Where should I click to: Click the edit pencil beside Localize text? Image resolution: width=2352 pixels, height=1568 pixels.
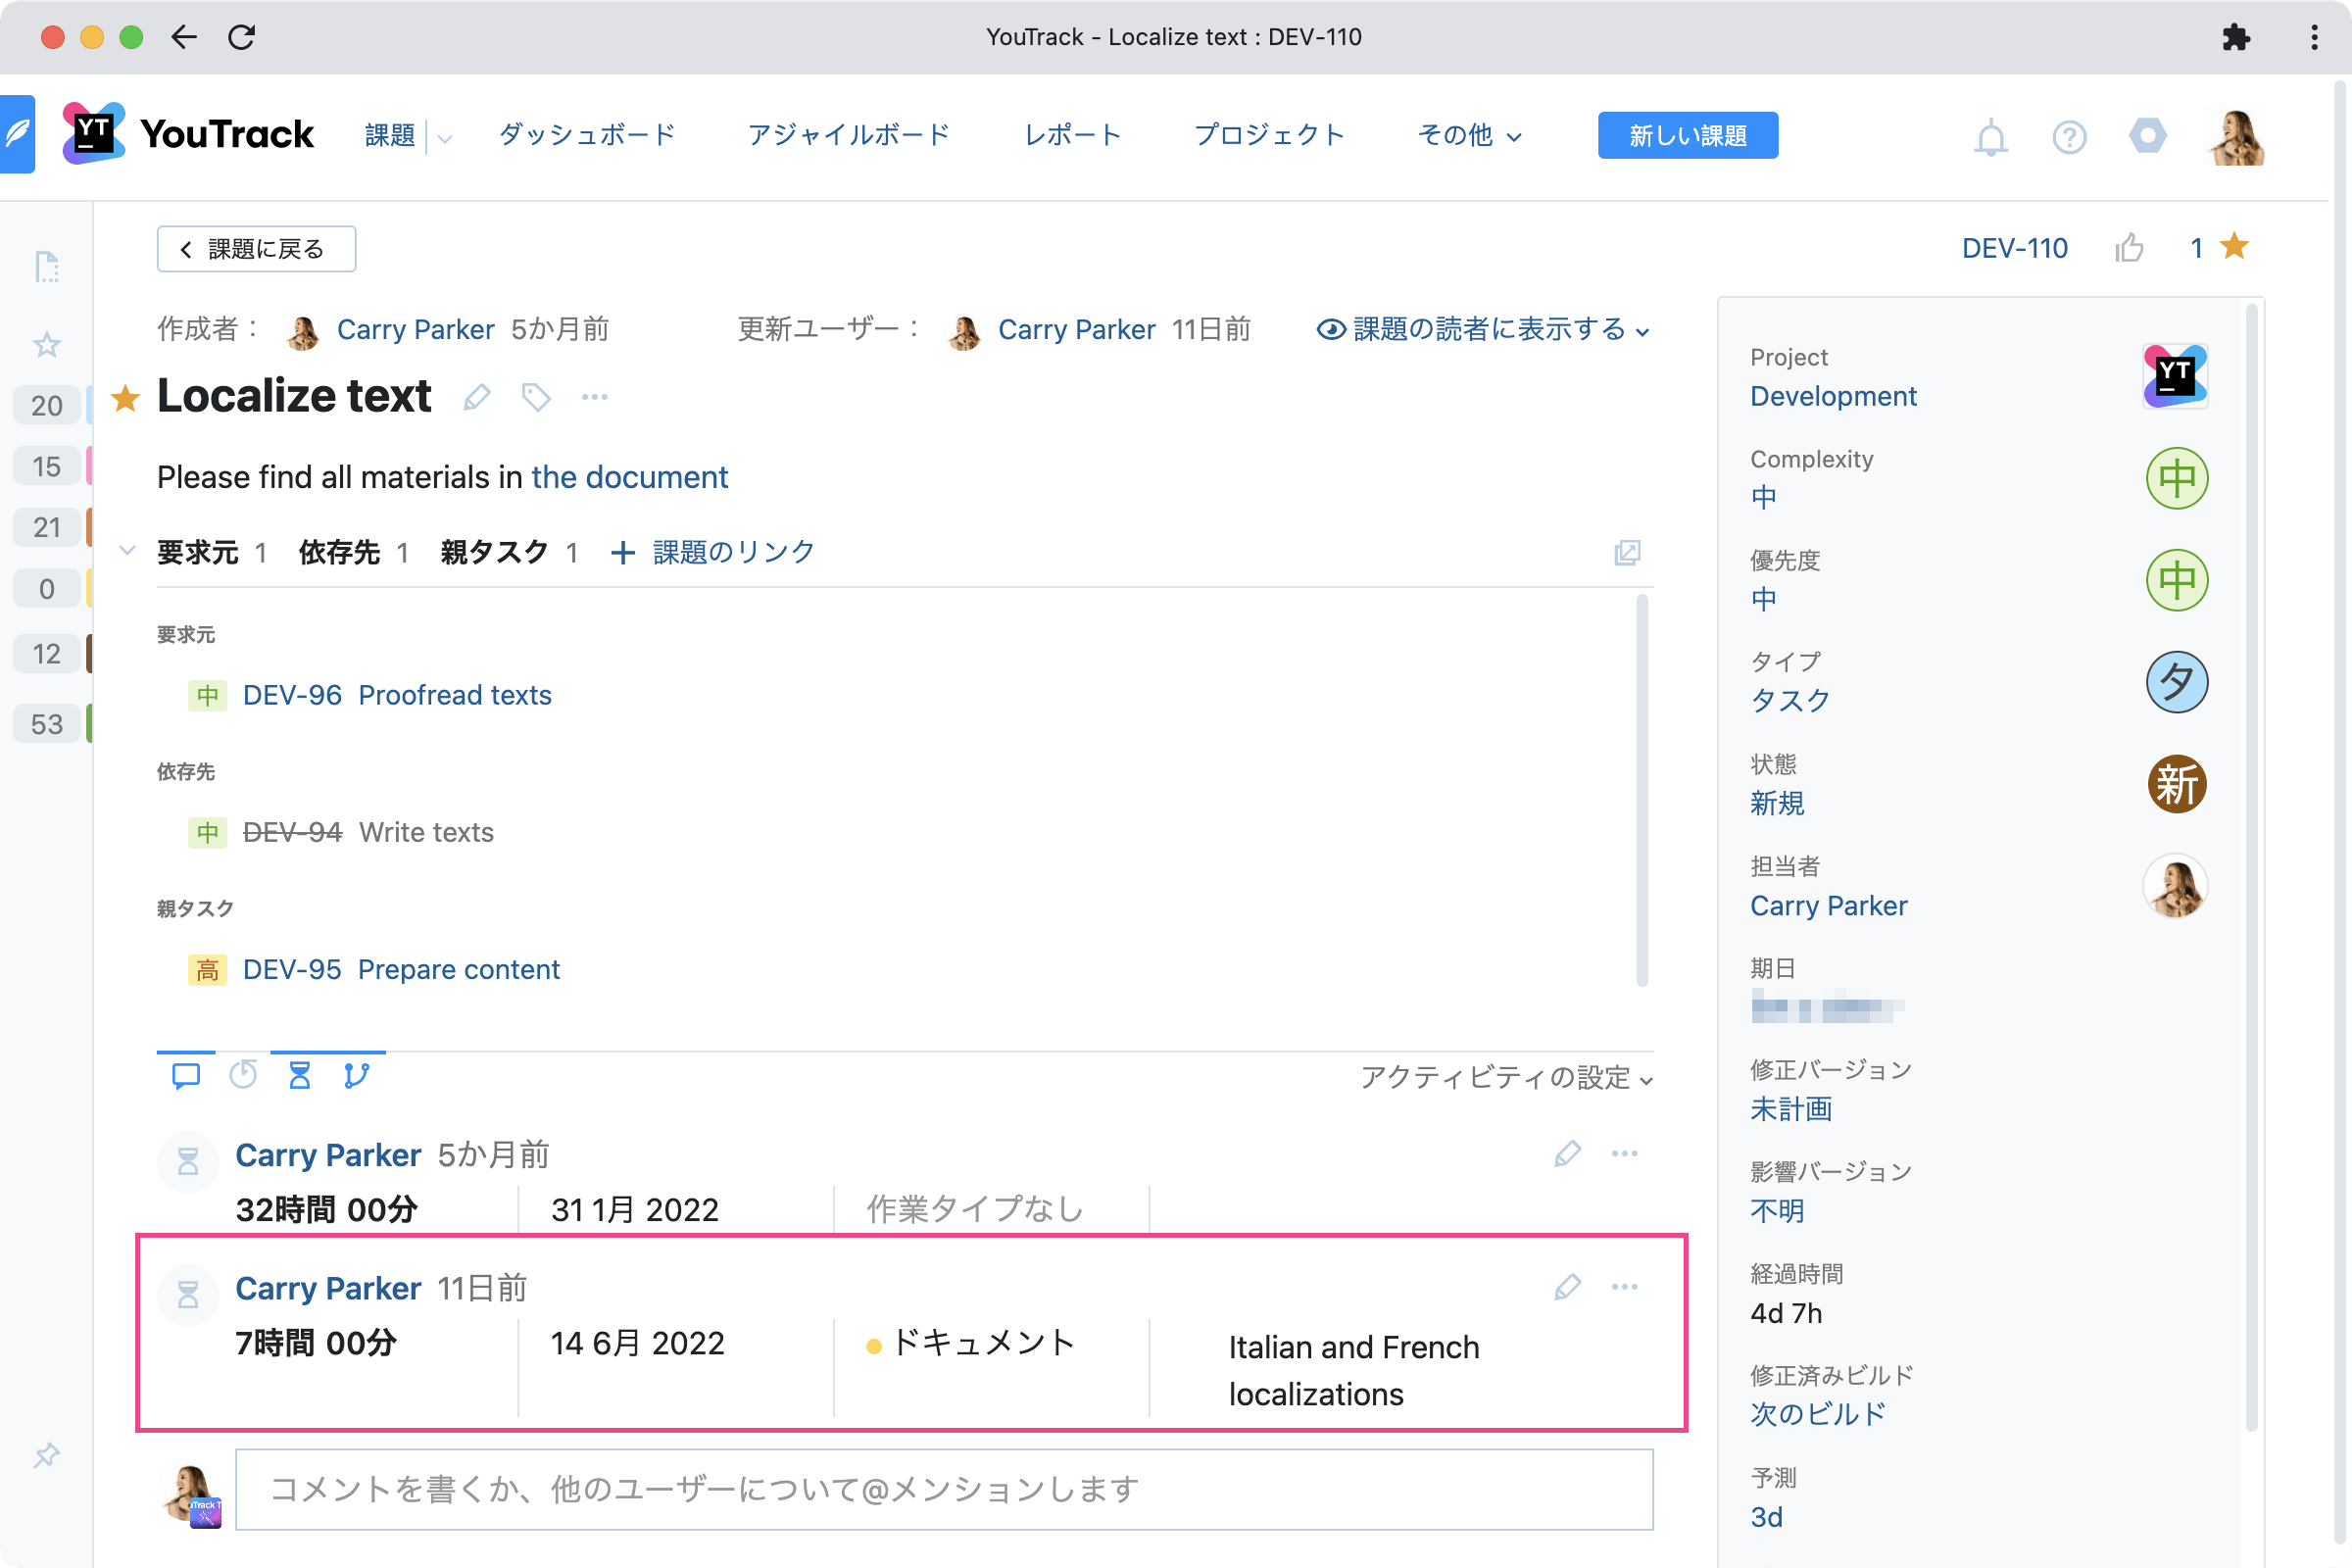coord(476,397)
